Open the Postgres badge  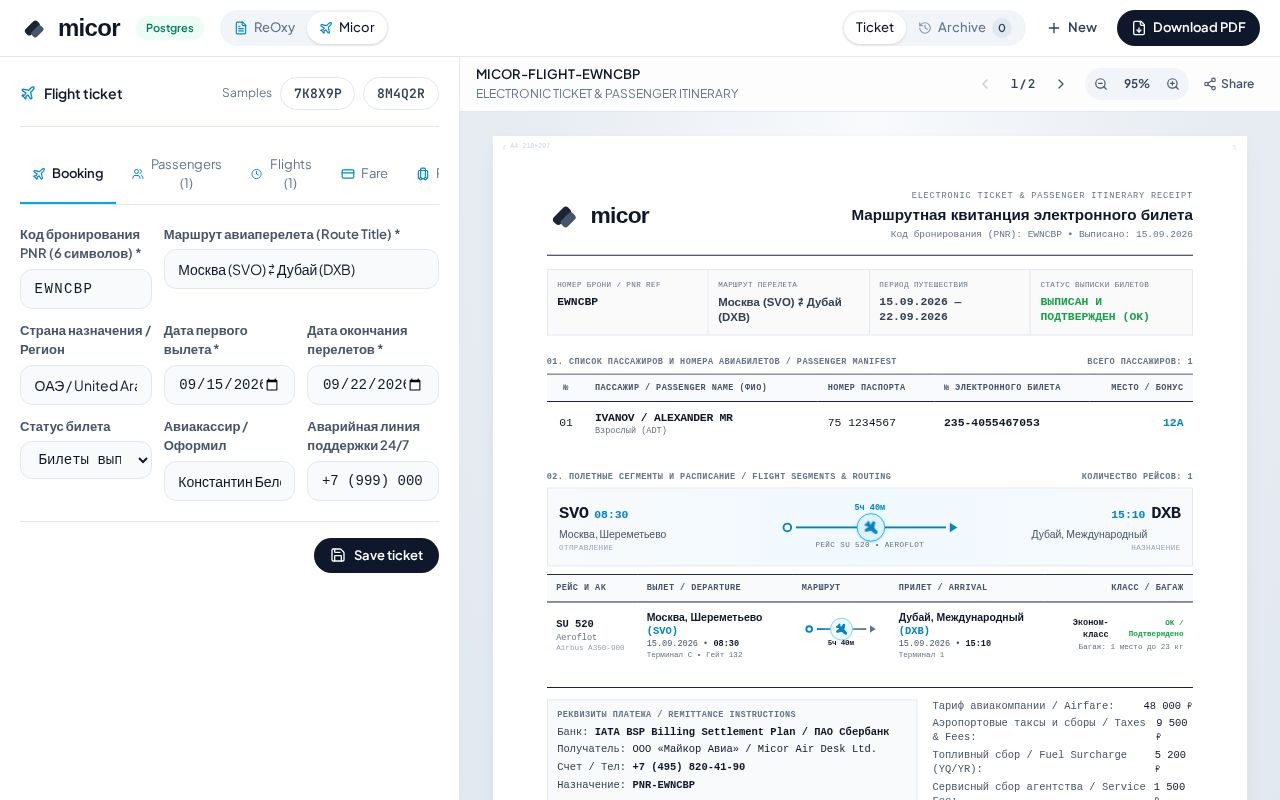[170, 28]
